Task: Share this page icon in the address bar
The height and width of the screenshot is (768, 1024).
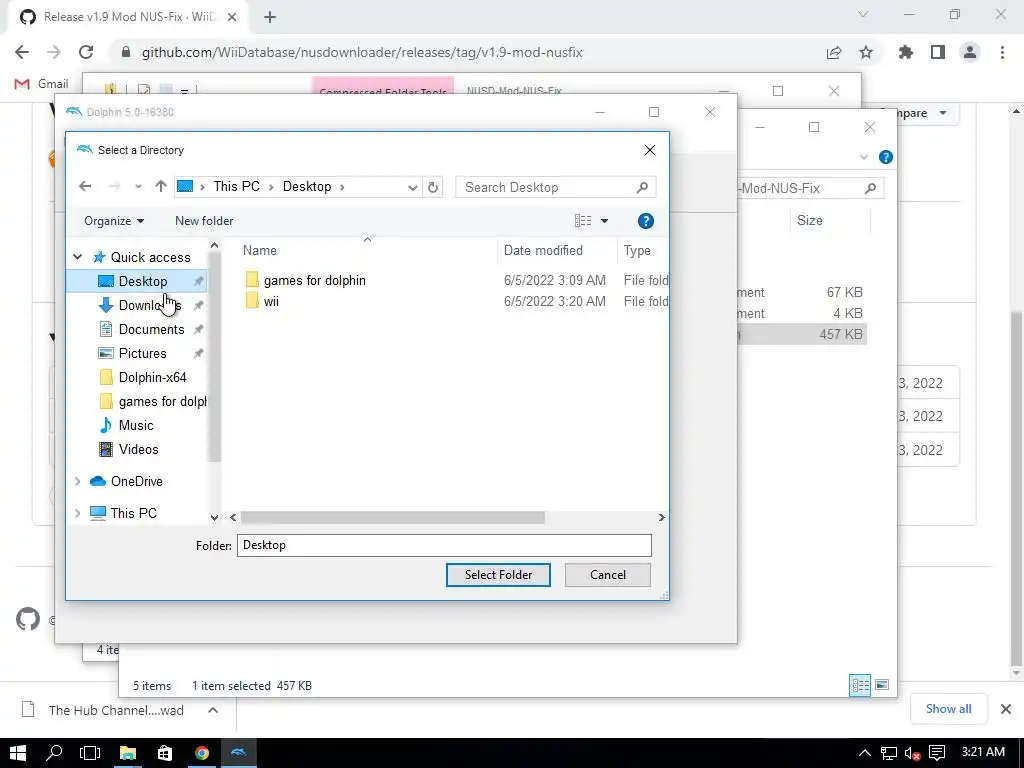Action: [834, 52]
